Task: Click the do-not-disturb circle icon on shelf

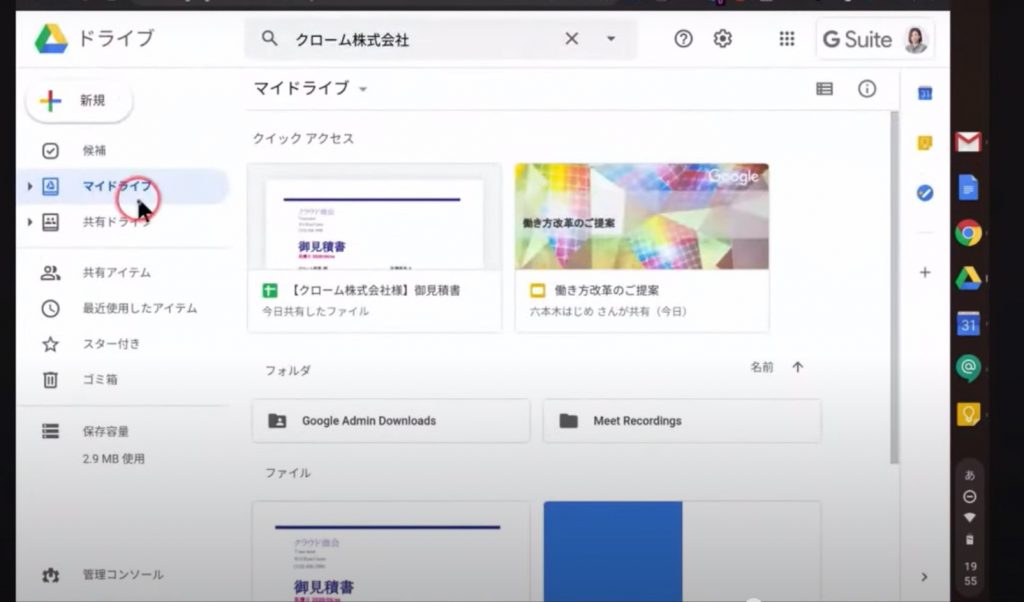Action: [970, 497]
